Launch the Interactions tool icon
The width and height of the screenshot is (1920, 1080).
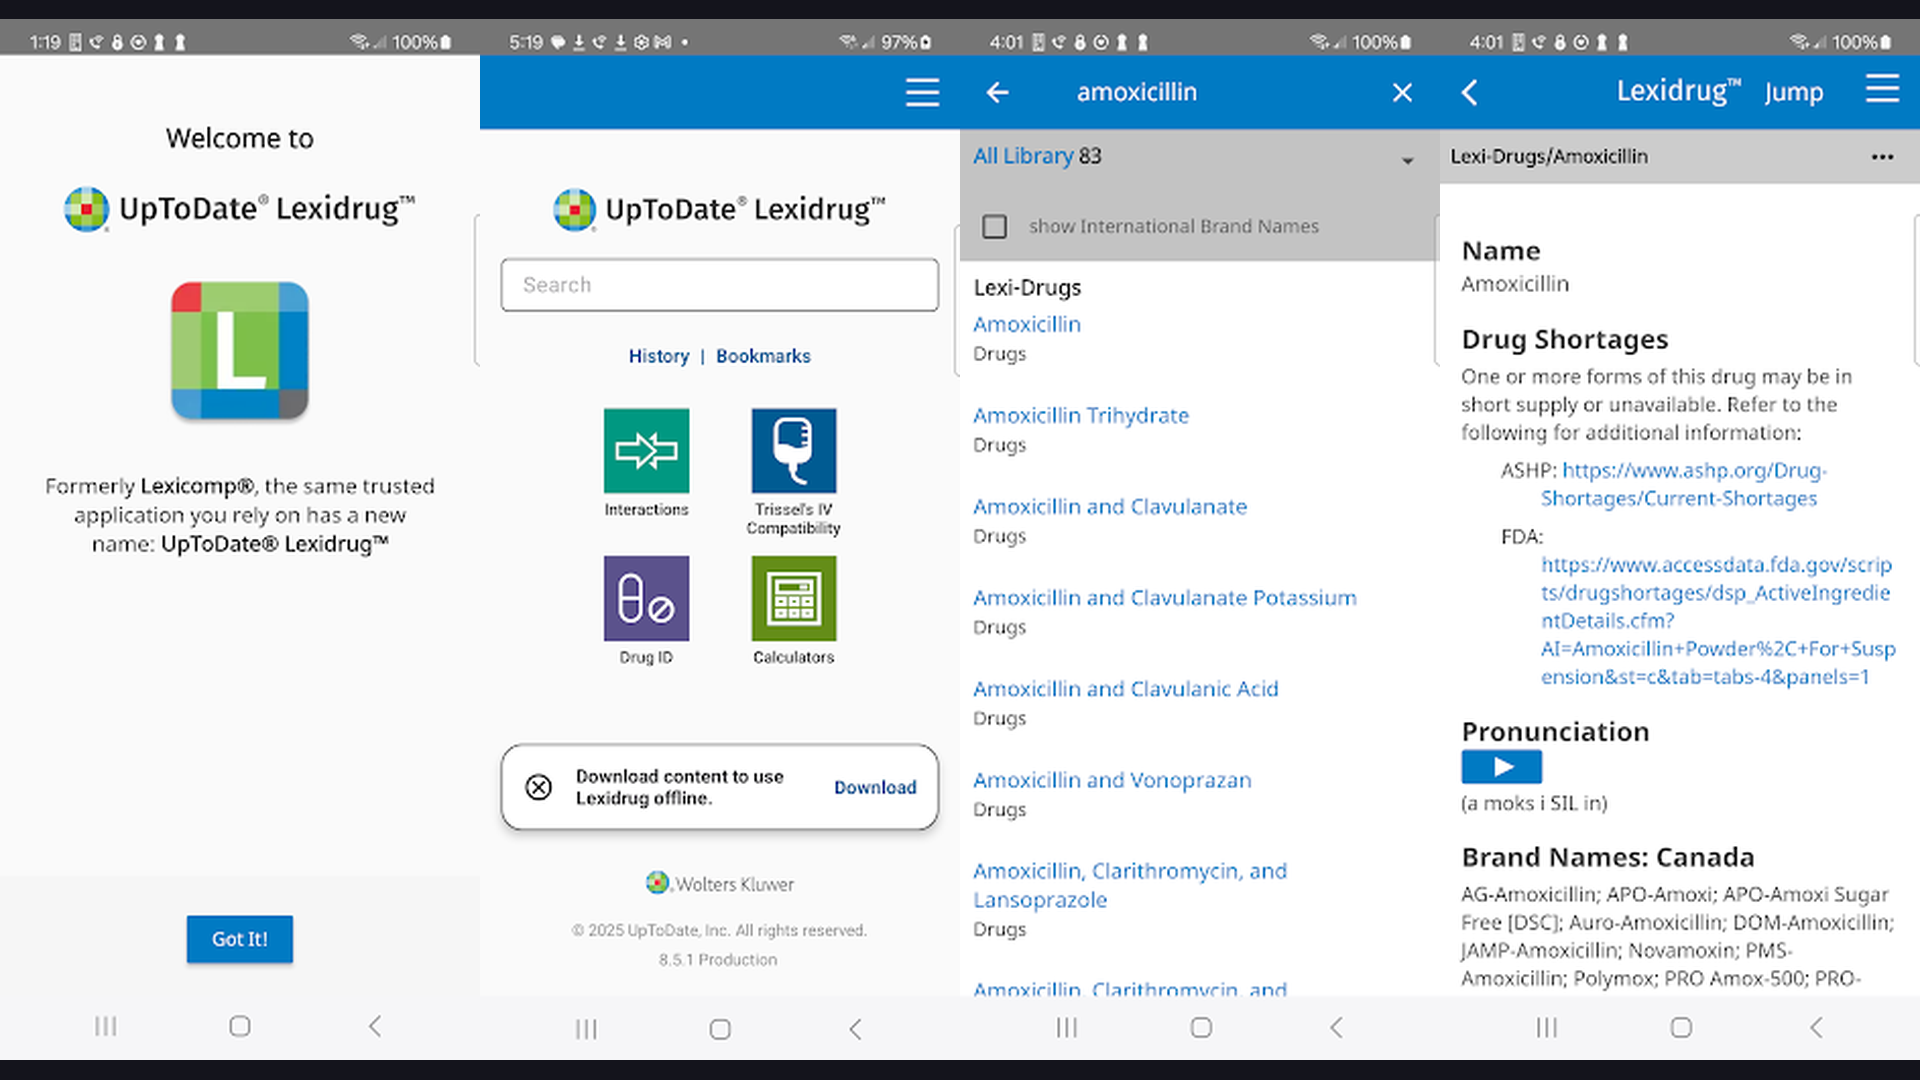pos(646,450)
